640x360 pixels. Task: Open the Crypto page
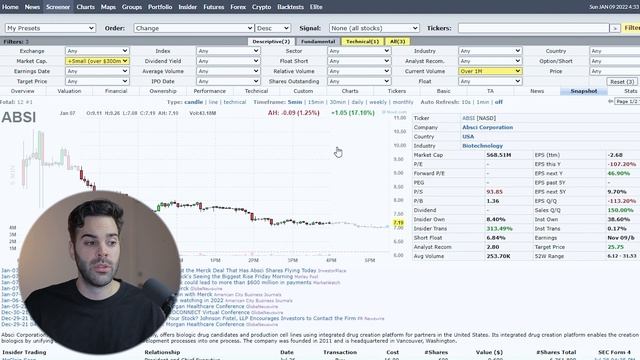262,7
